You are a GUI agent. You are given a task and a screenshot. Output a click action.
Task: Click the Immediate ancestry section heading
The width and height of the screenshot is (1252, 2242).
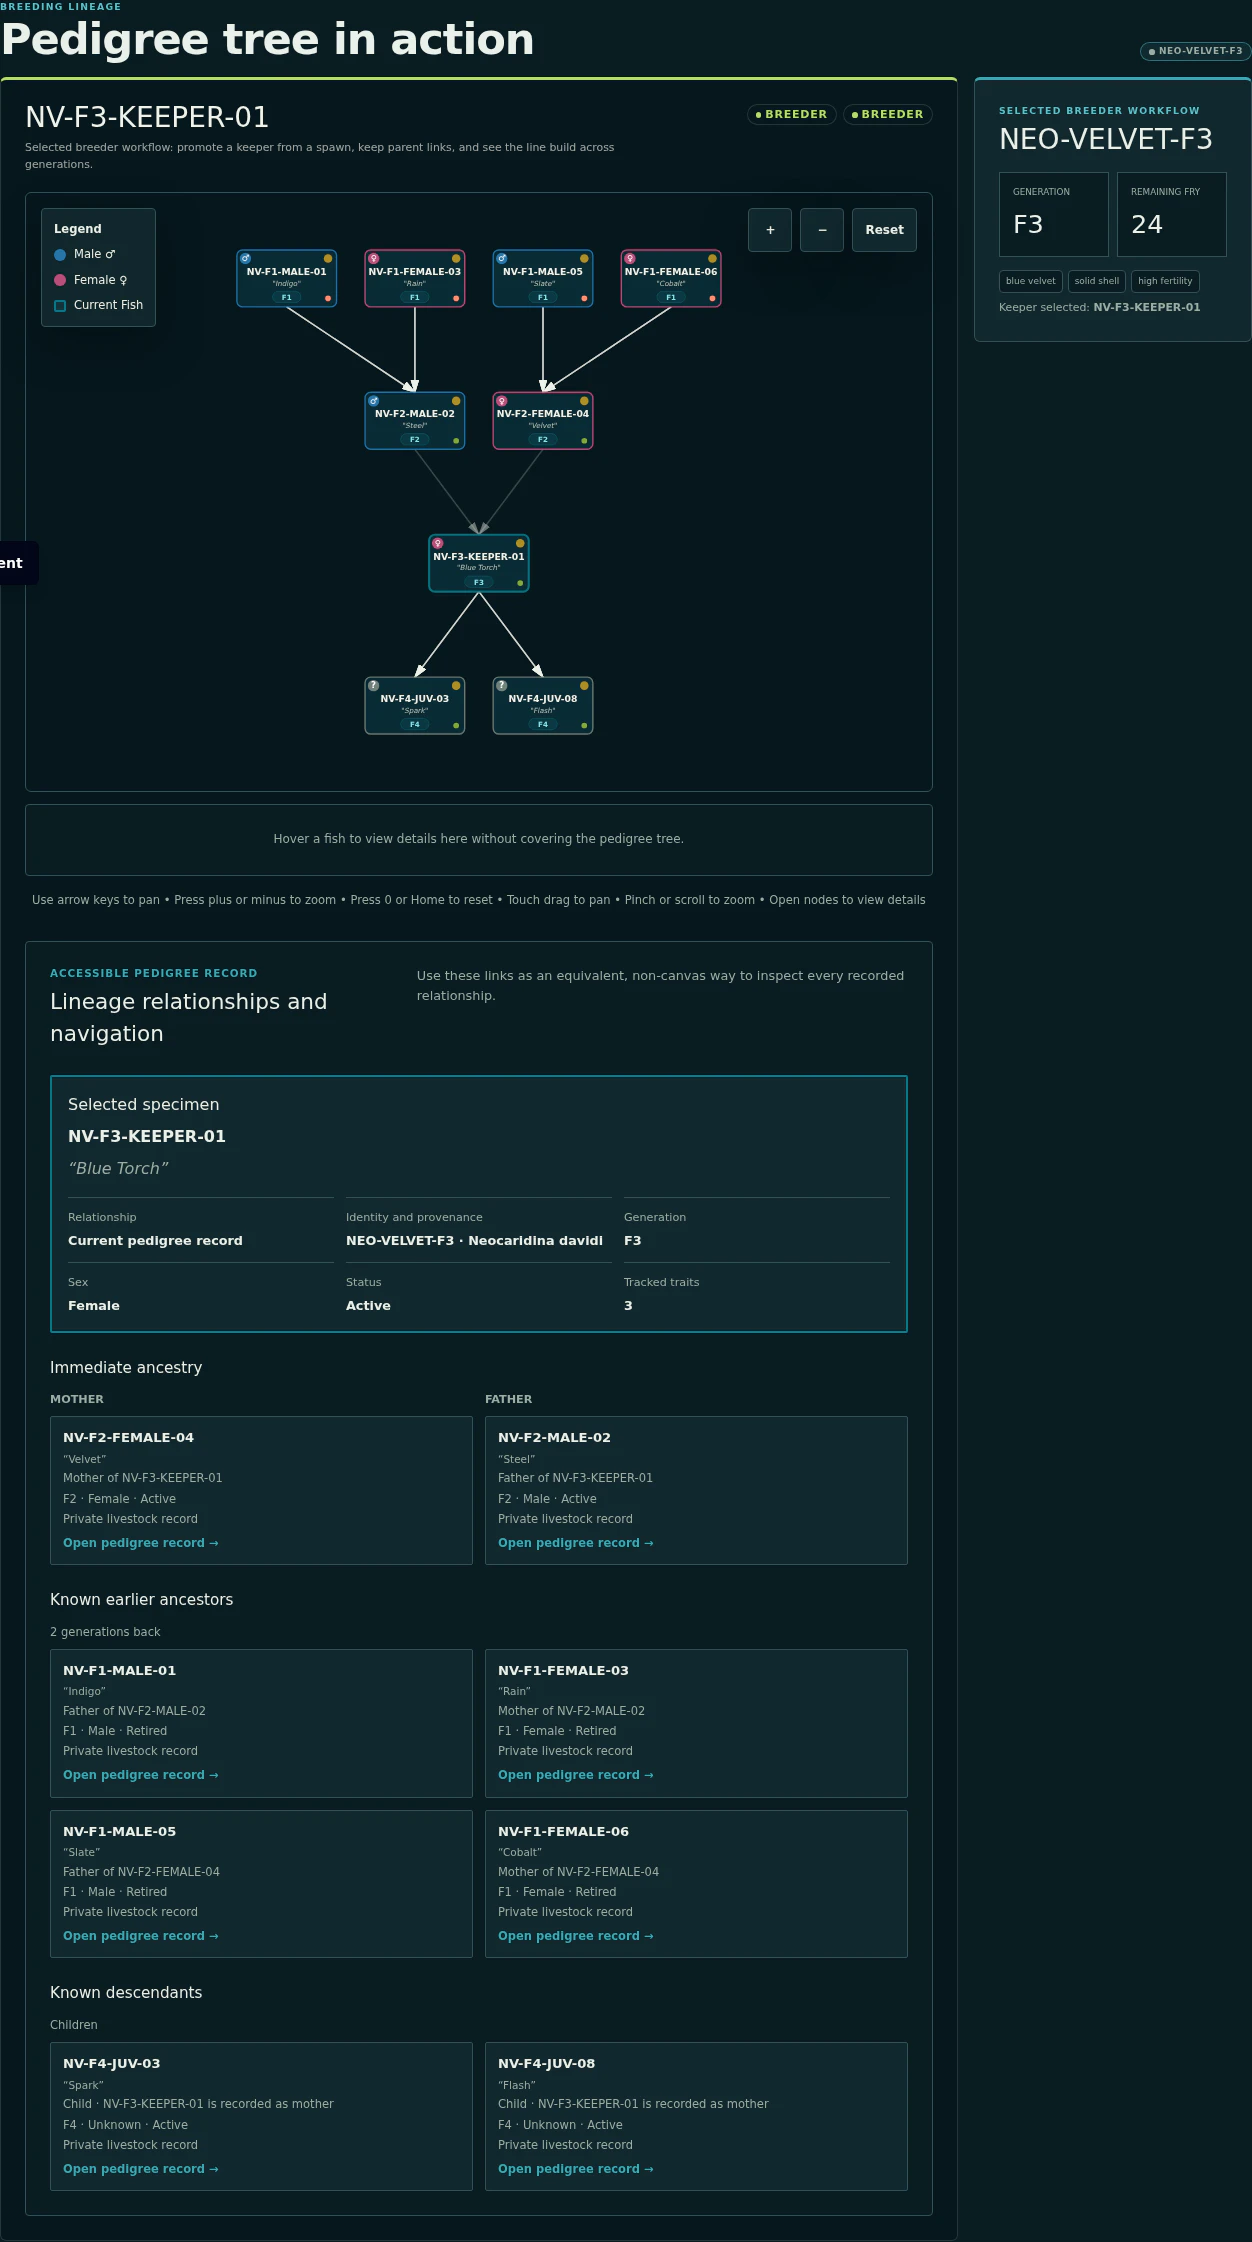click(126, 1368)
